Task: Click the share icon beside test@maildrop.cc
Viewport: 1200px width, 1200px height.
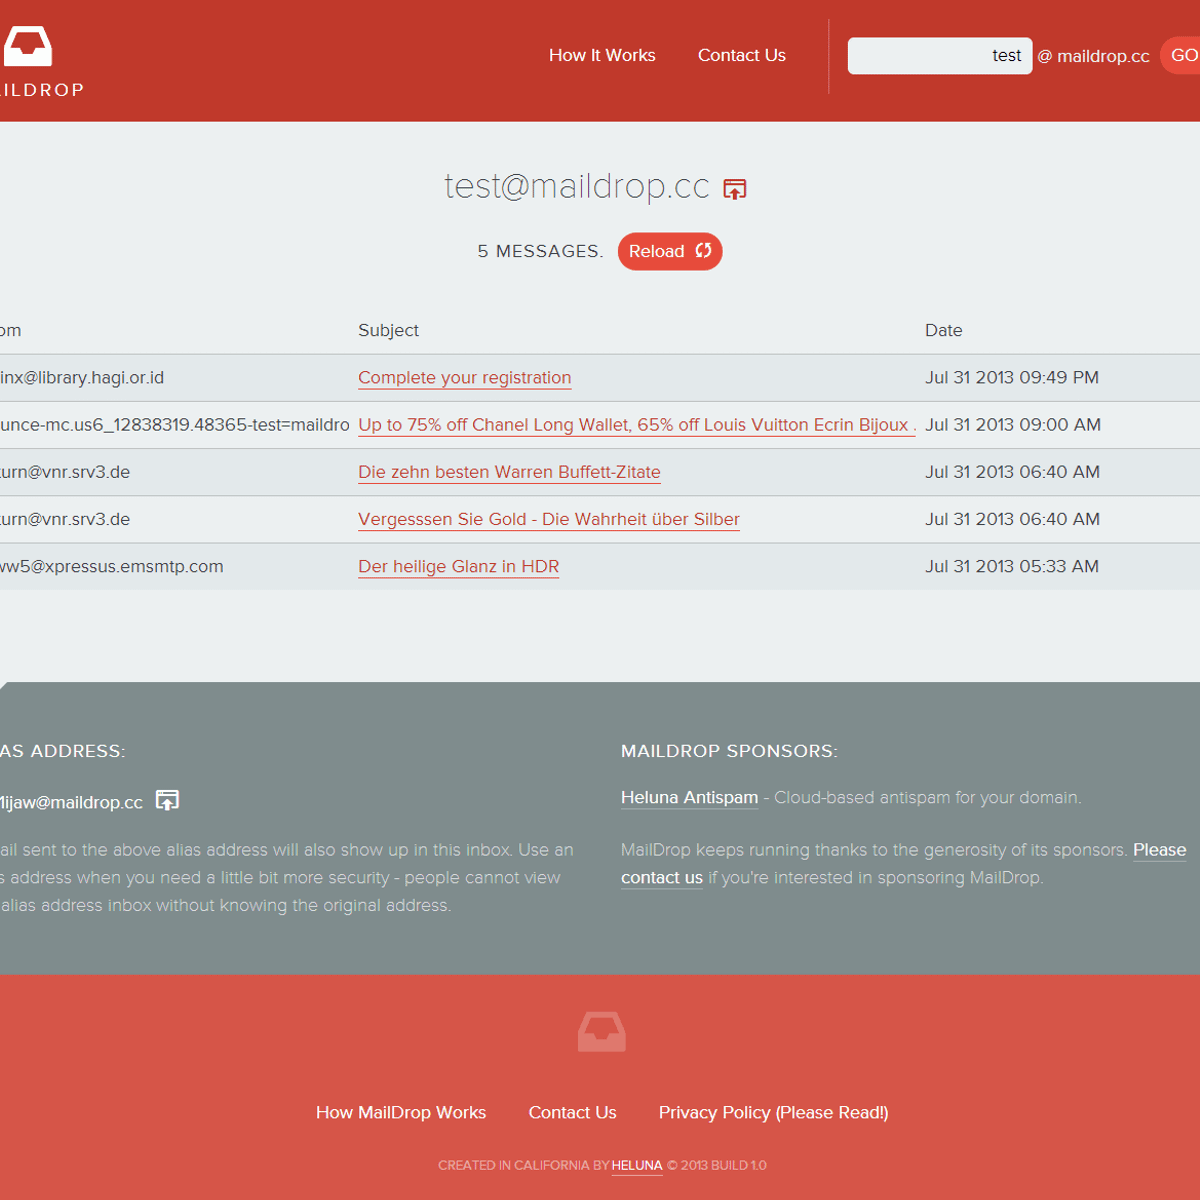Action: (x=733, y=188)
